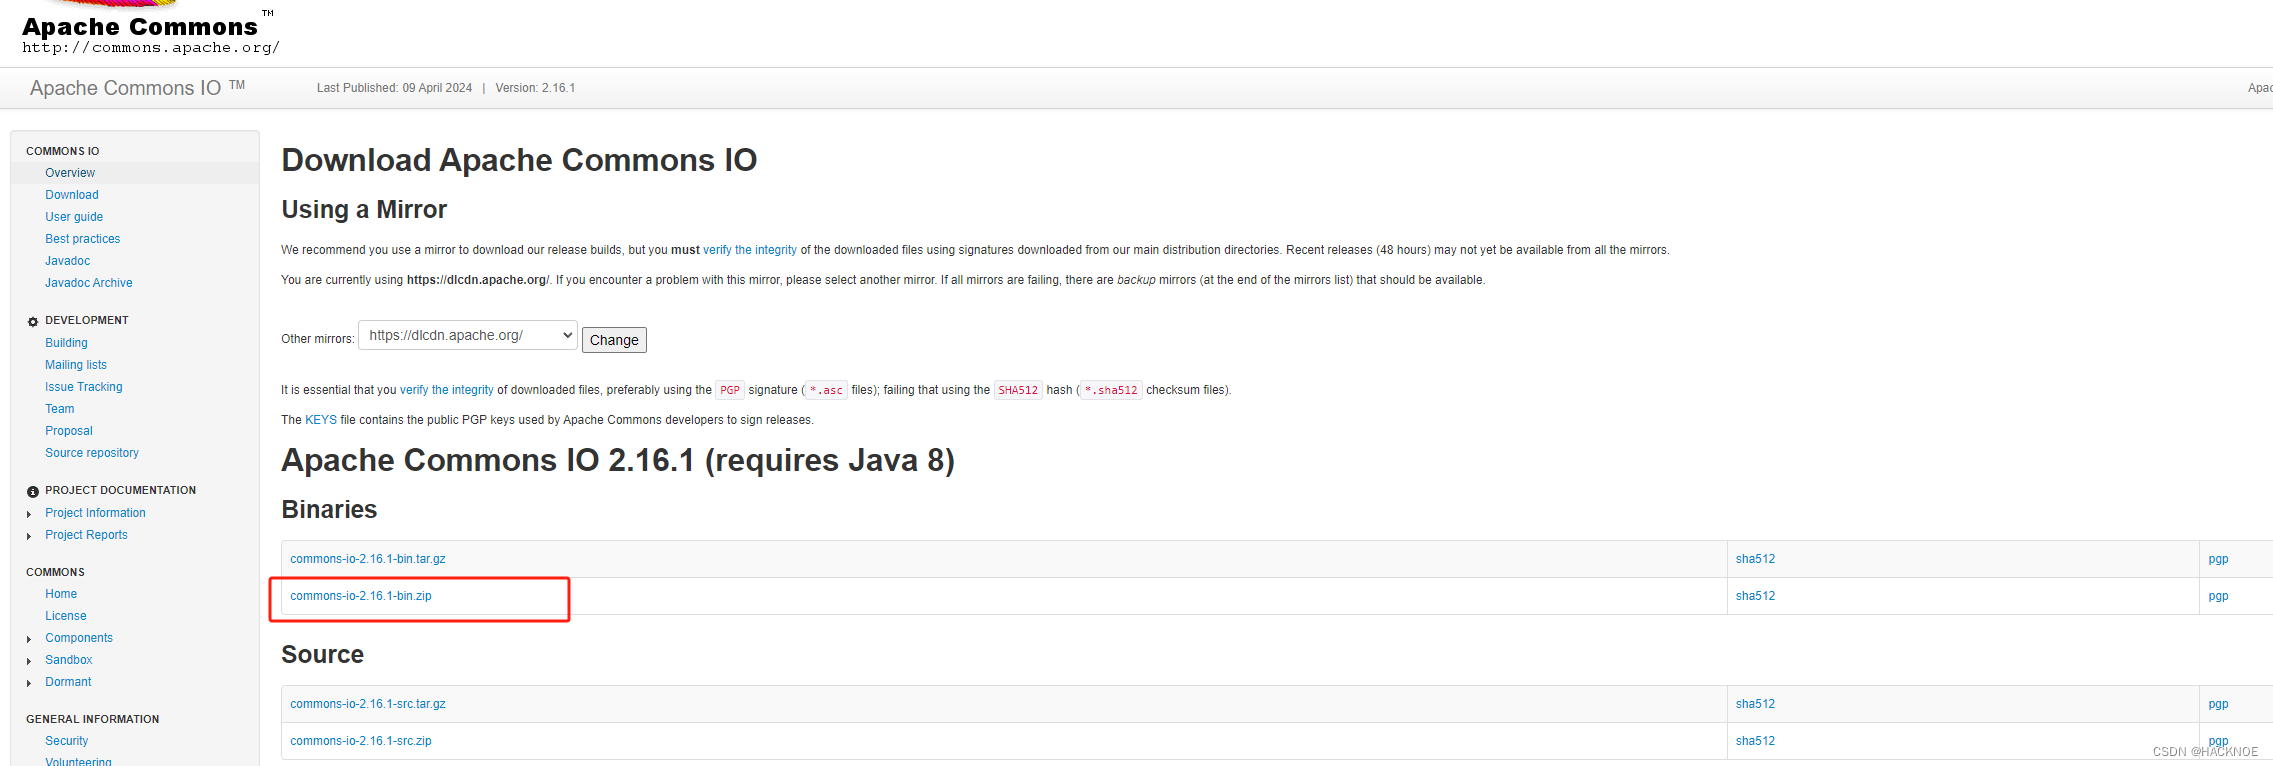Viewport: 2273px width, 766px height.
Task: Open Download in sidebar
Action: coord(72,195)
